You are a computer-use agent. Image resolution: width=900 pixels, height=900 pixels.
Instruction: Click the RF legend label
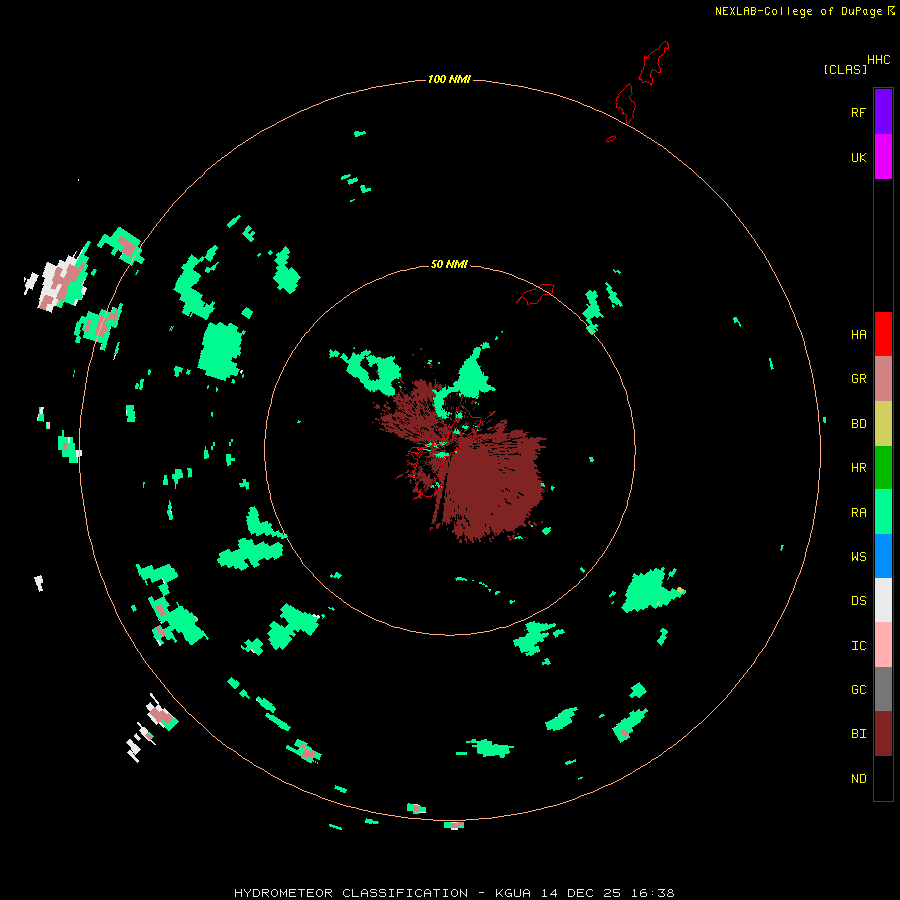(858, 112)
